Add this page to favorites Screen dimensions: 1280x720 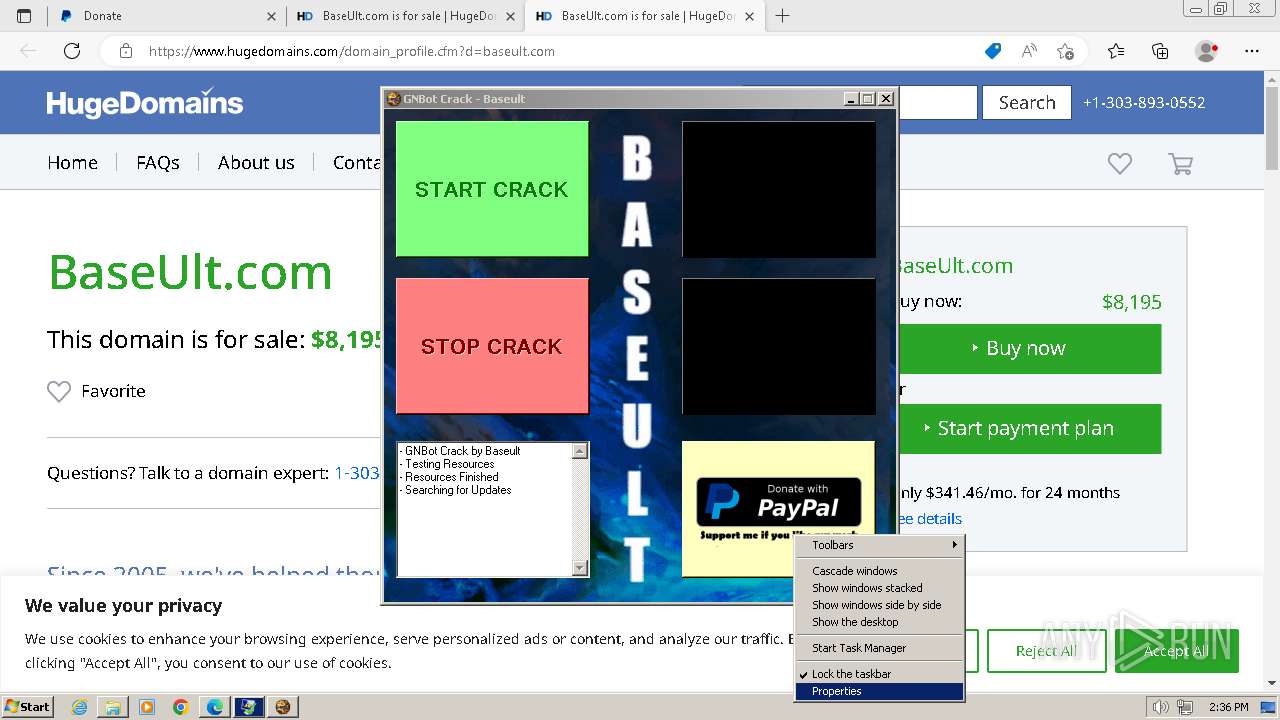coord(1065,51)
